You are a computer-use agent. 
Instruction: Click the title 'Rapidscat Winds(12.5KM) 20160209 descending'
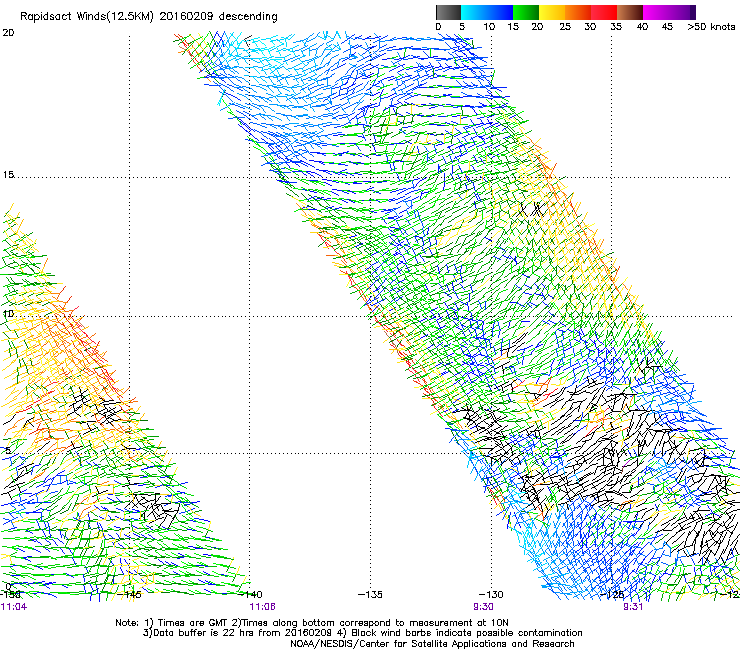[x=149, y=16]
